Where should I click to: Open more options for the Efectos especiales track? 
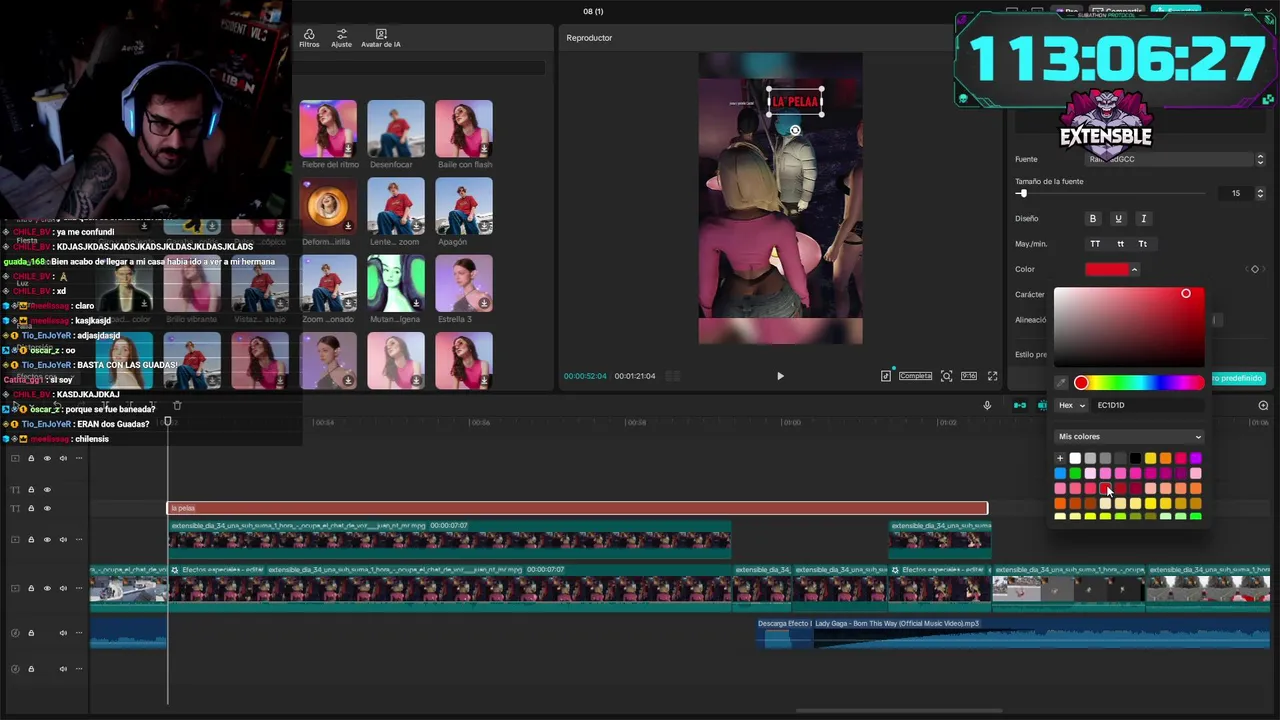click(x=78, y=588)
